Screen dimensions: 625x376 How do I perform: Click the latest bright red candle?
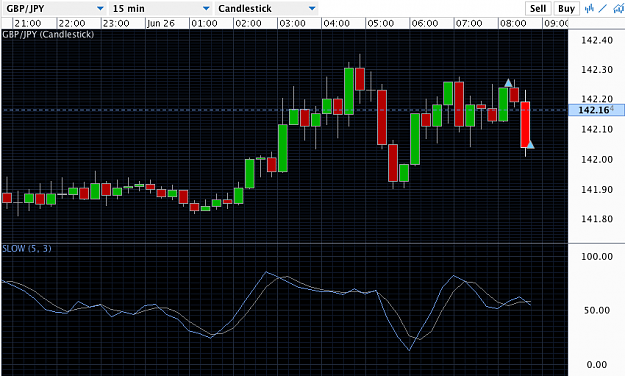525,124
